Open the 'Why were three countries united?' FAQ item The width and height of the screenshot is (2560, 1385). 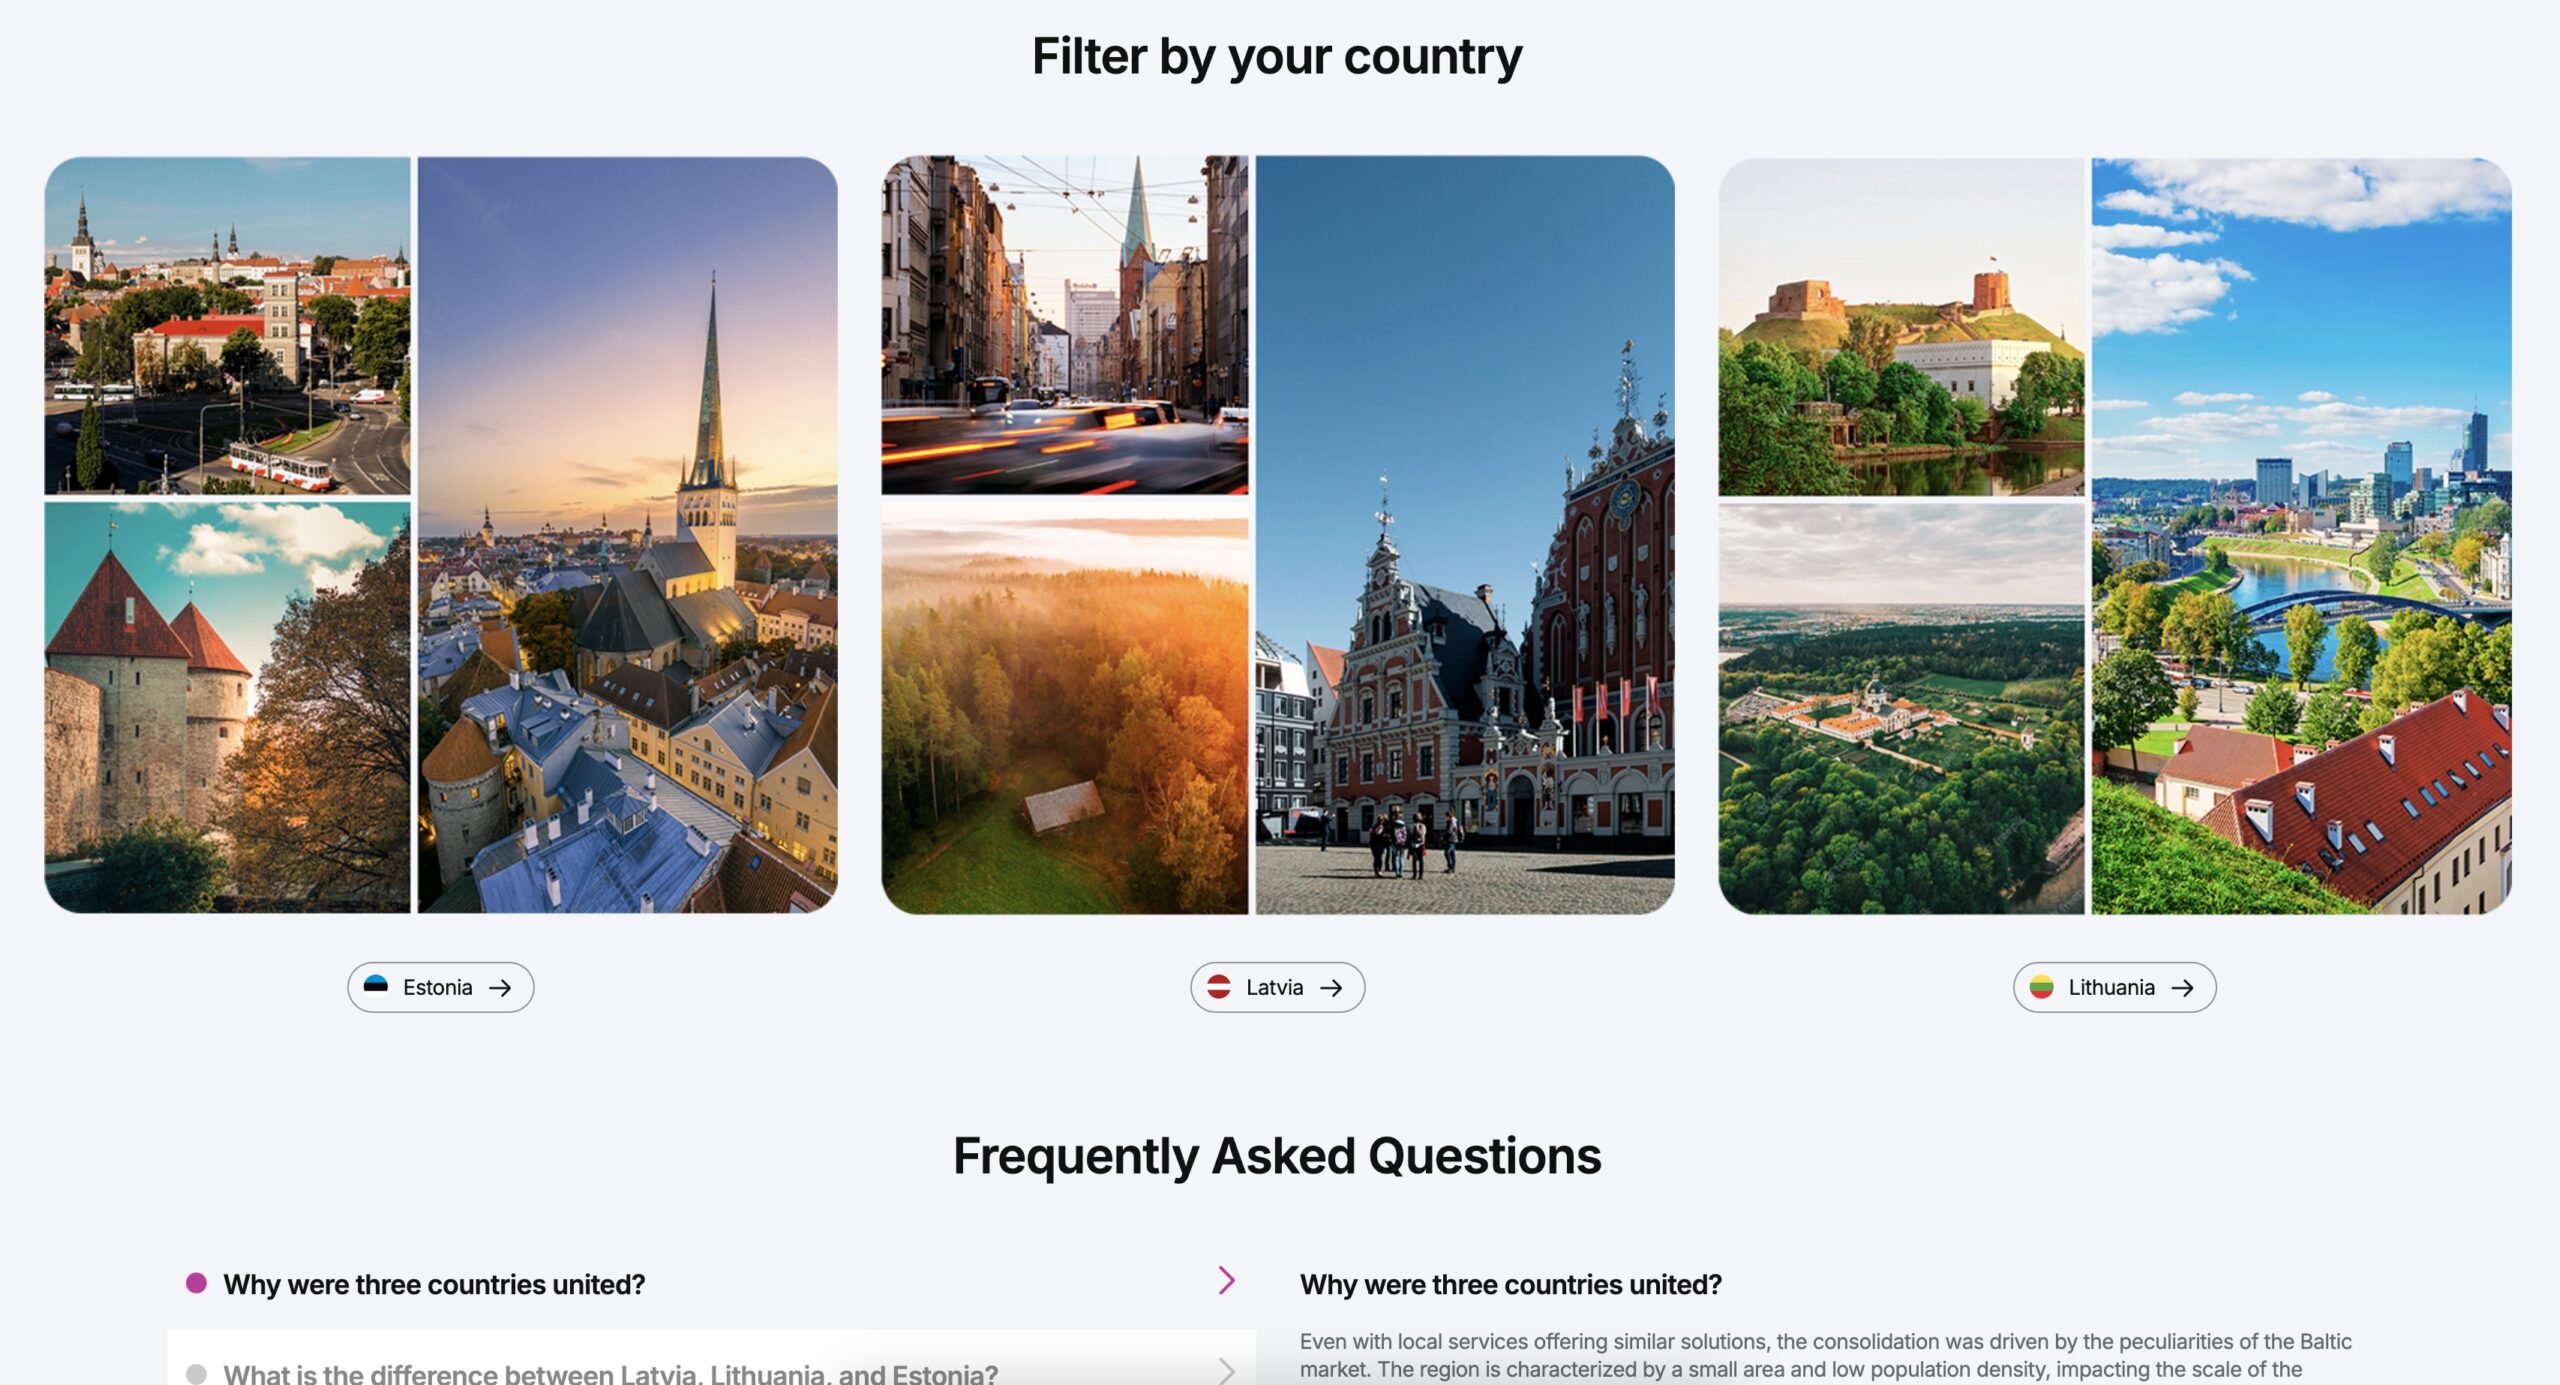711,1284
